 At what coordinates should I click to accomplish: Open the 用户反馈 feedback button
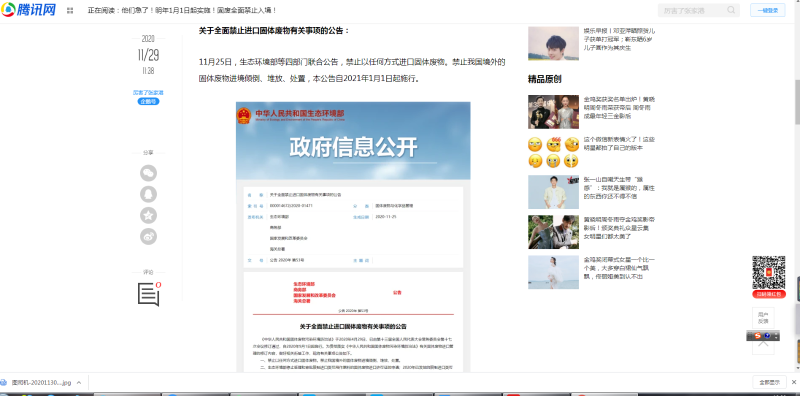tap(763, 318)
